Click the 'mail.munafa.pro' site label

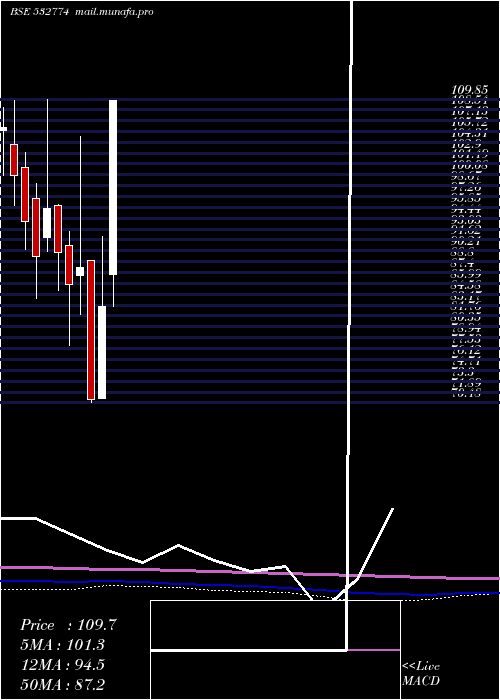tap(113, 12)
